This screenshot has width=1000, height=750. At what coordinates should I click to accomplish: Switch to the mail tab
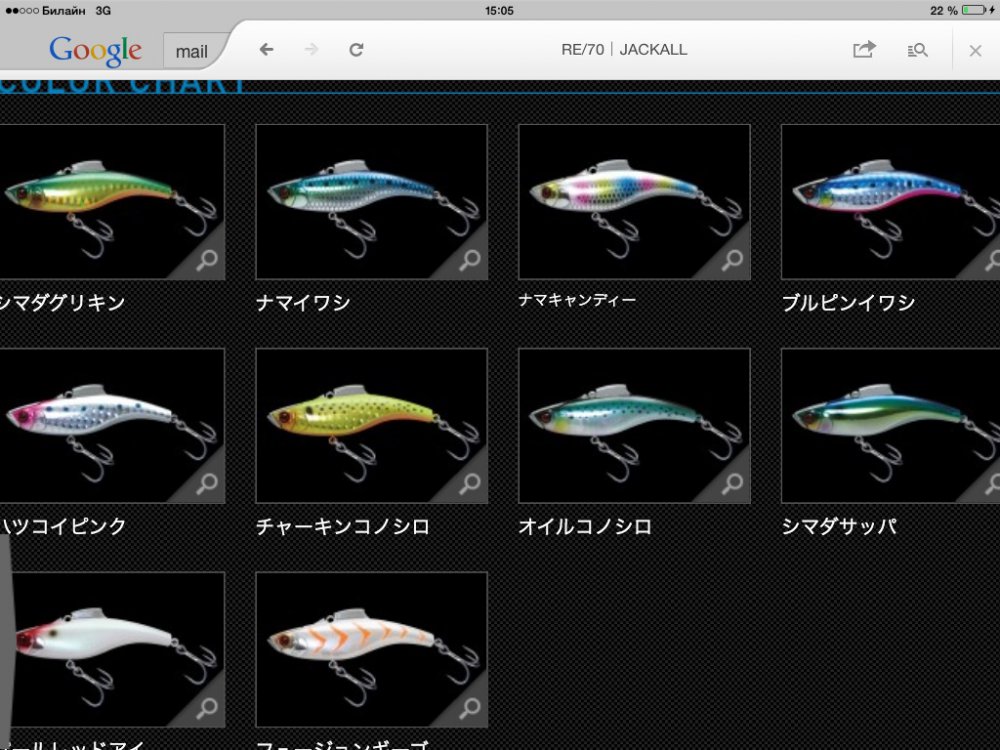[x=192, y=51]
